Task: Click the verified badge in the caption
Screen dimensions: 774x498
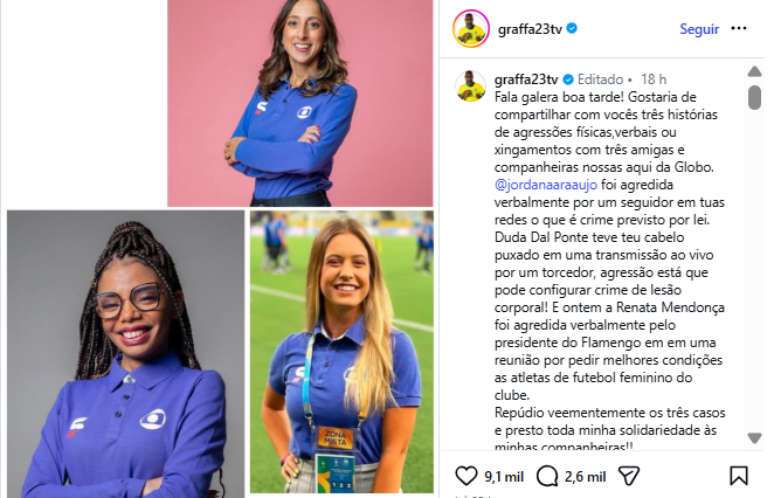Action: coord(568,79)
